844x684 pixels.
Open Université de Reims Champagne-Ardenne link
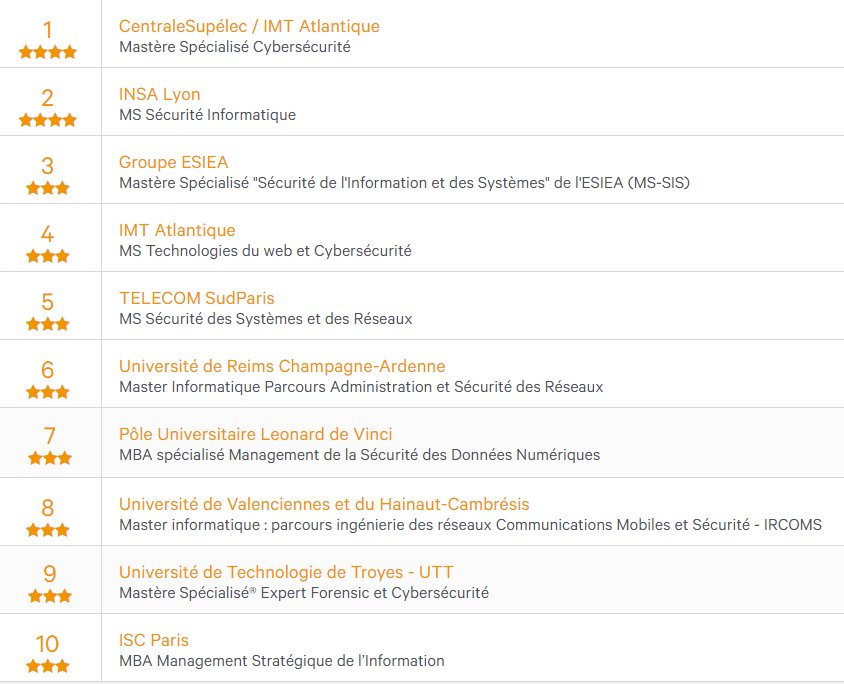pos(282,366)
